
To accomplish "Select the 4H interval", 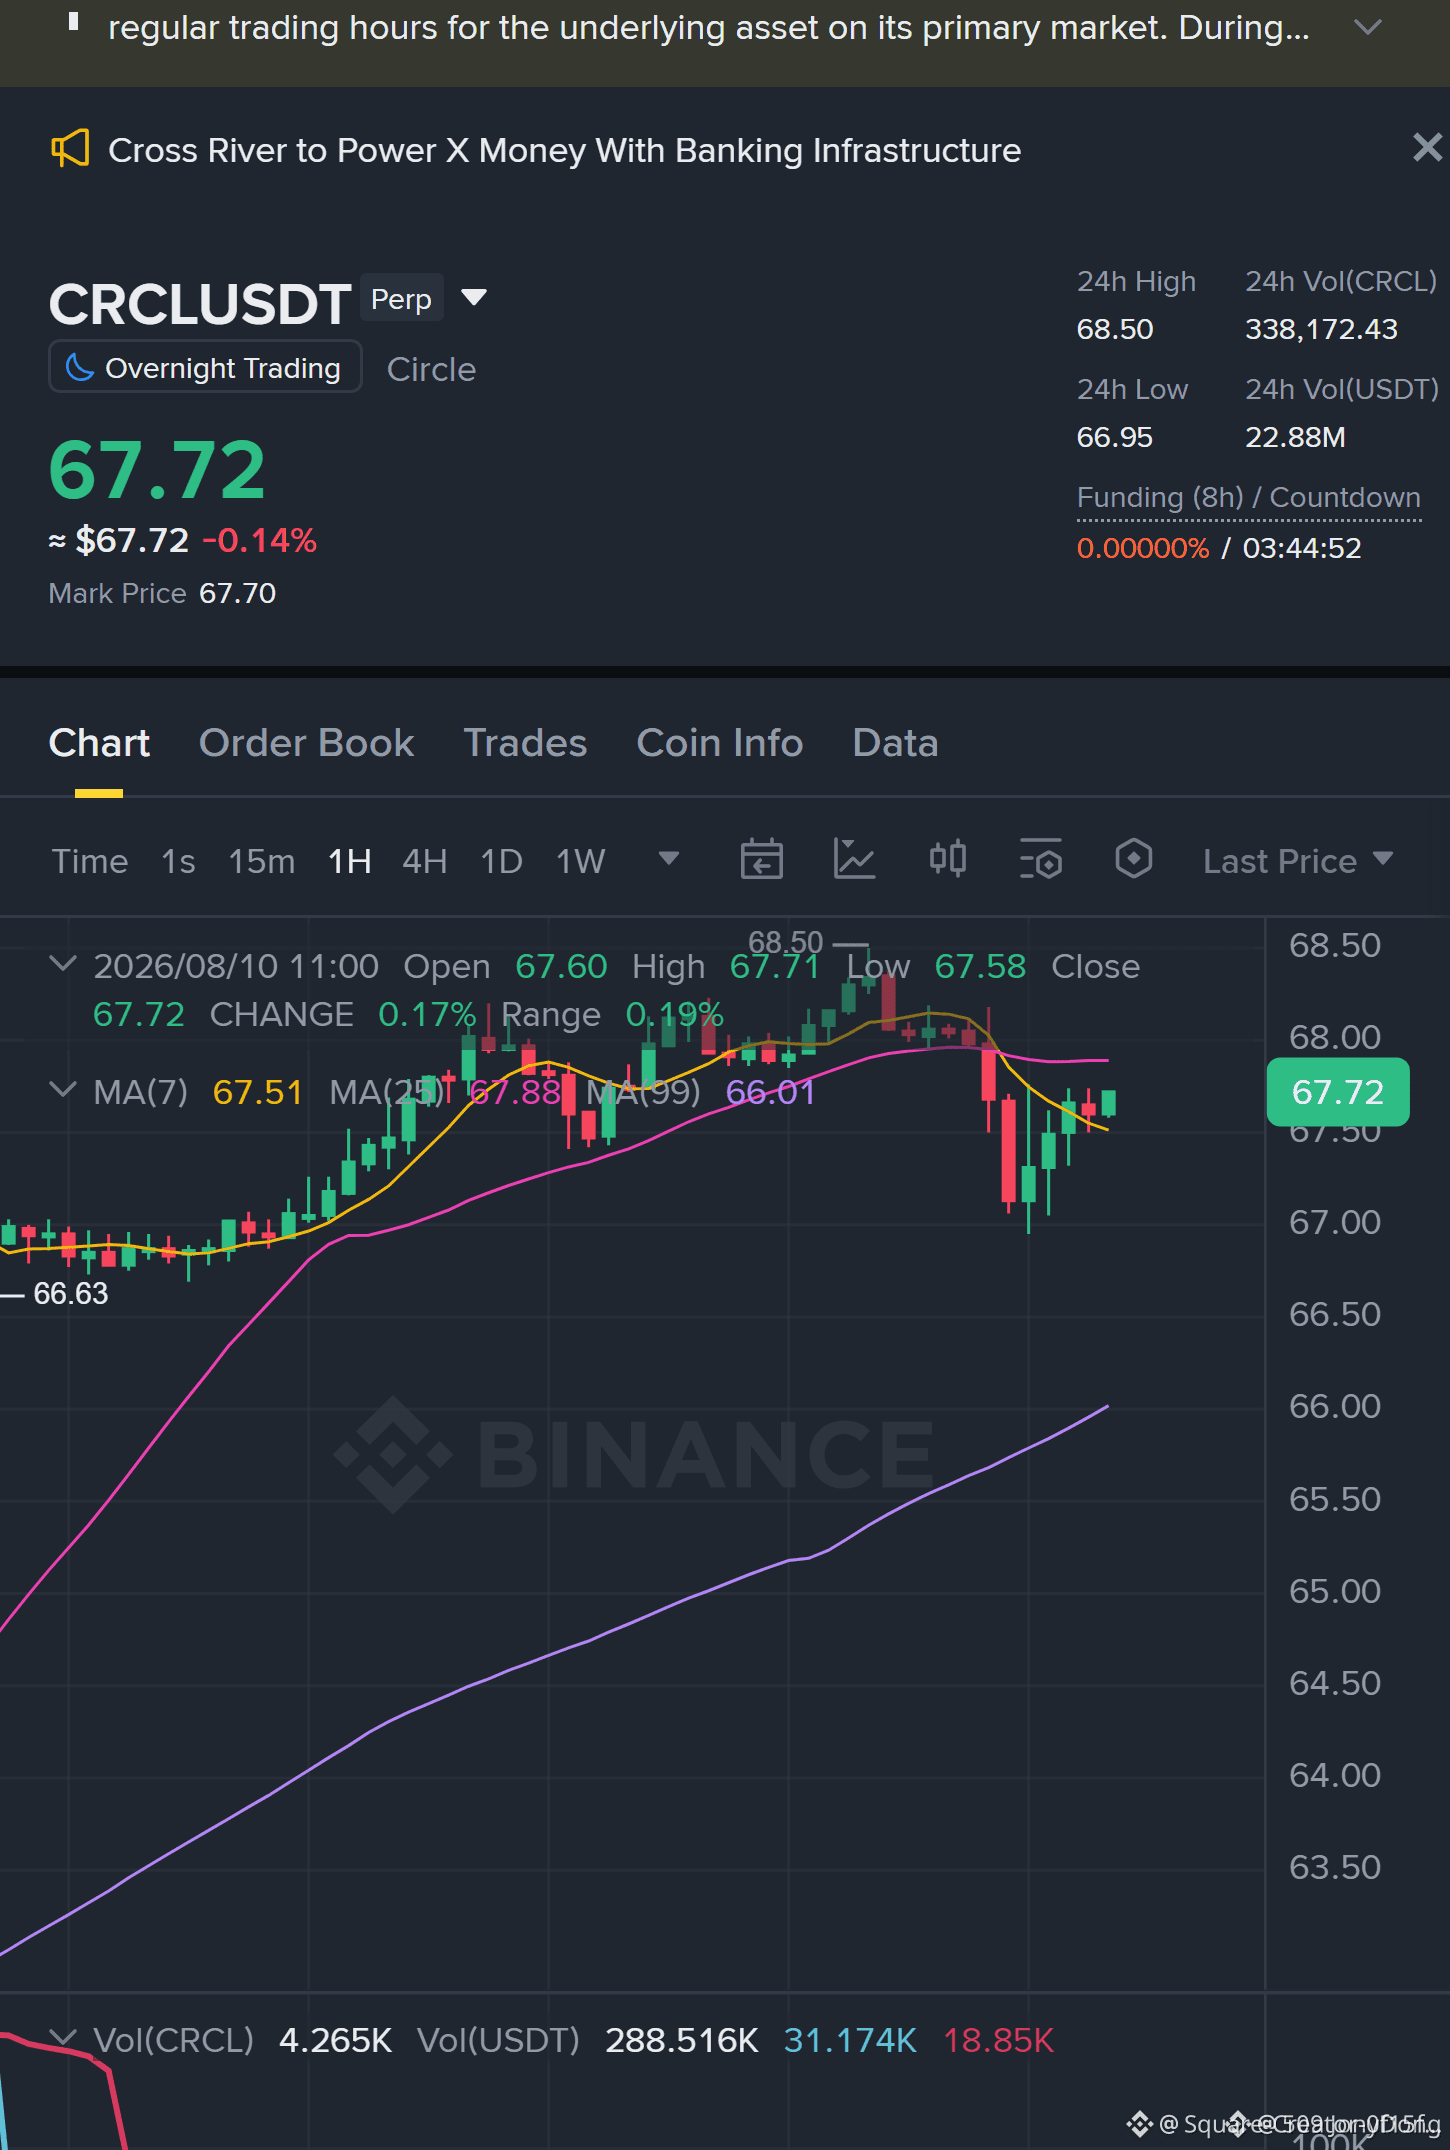I will (424, 861).
